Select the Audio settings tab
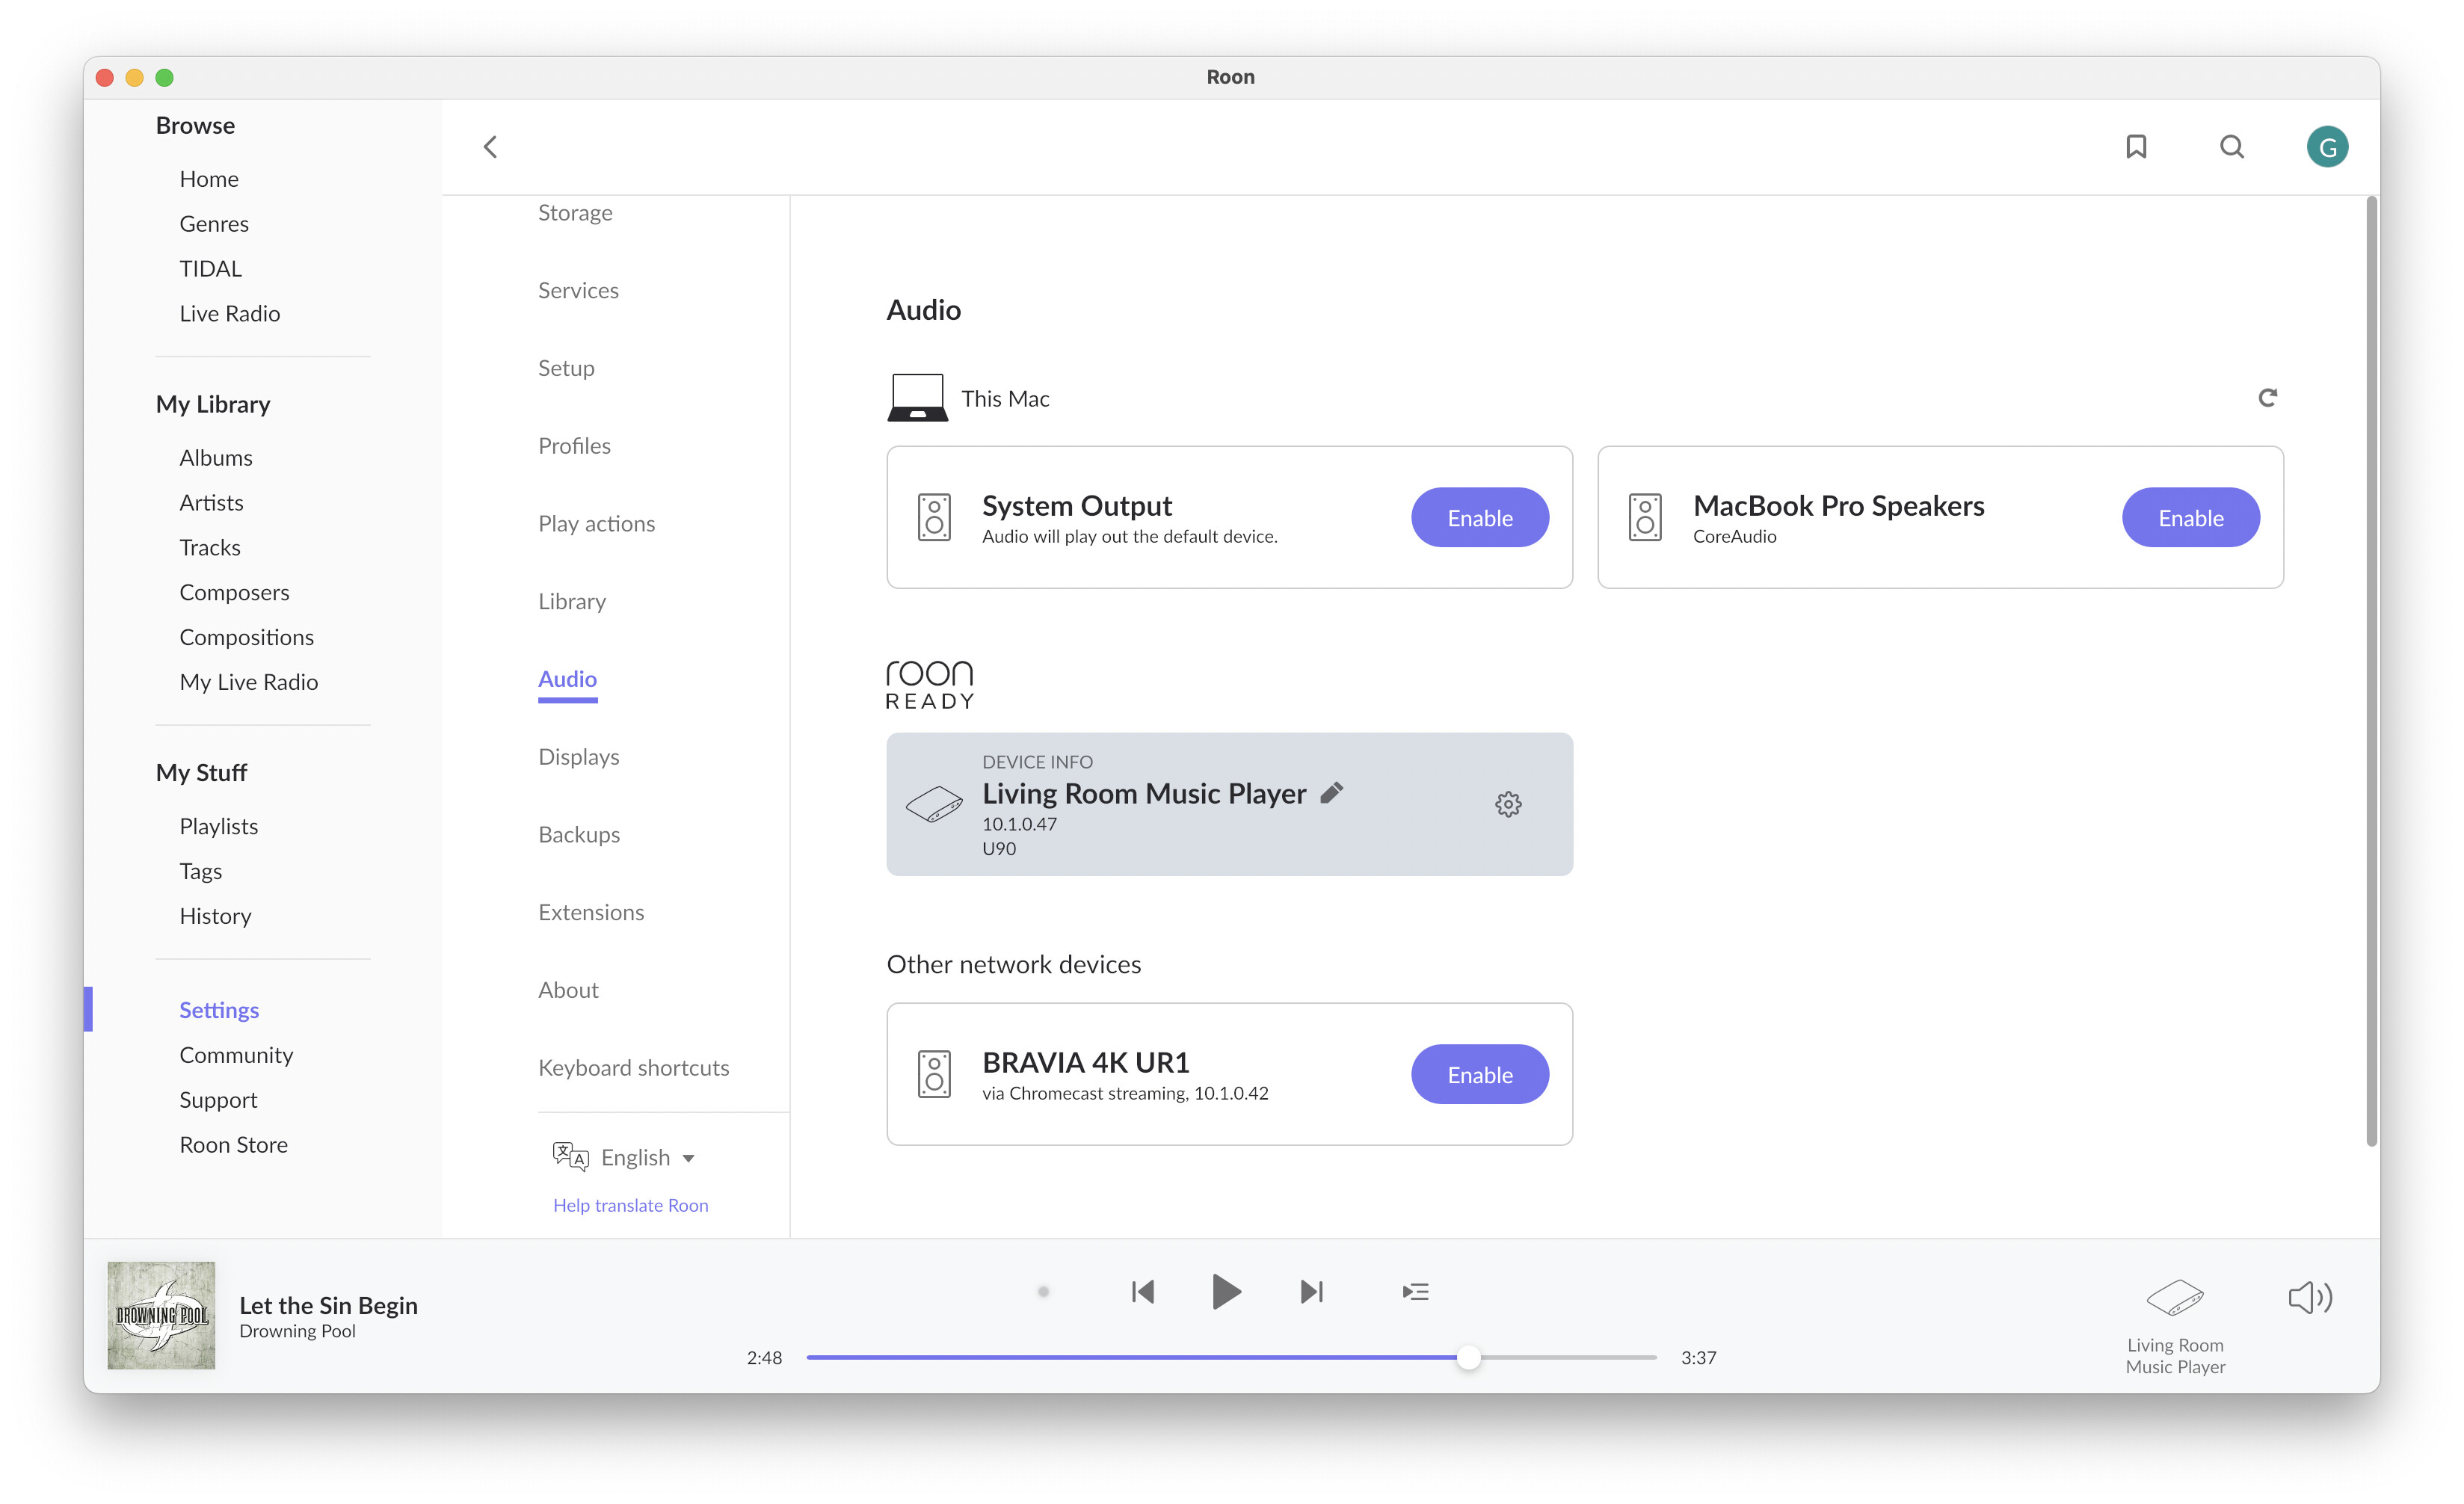Viewport: 2464px width, 1504px height. [x=567, y=679]
